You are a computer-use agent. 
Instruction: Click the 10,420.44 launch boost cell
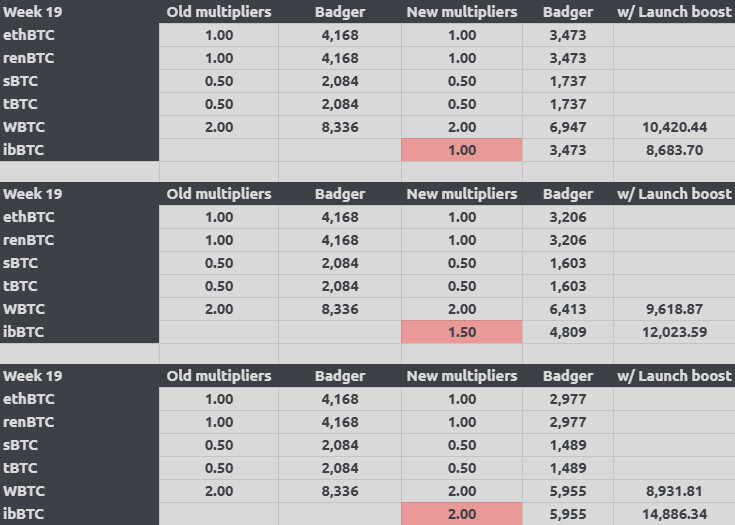coord(674,127)
